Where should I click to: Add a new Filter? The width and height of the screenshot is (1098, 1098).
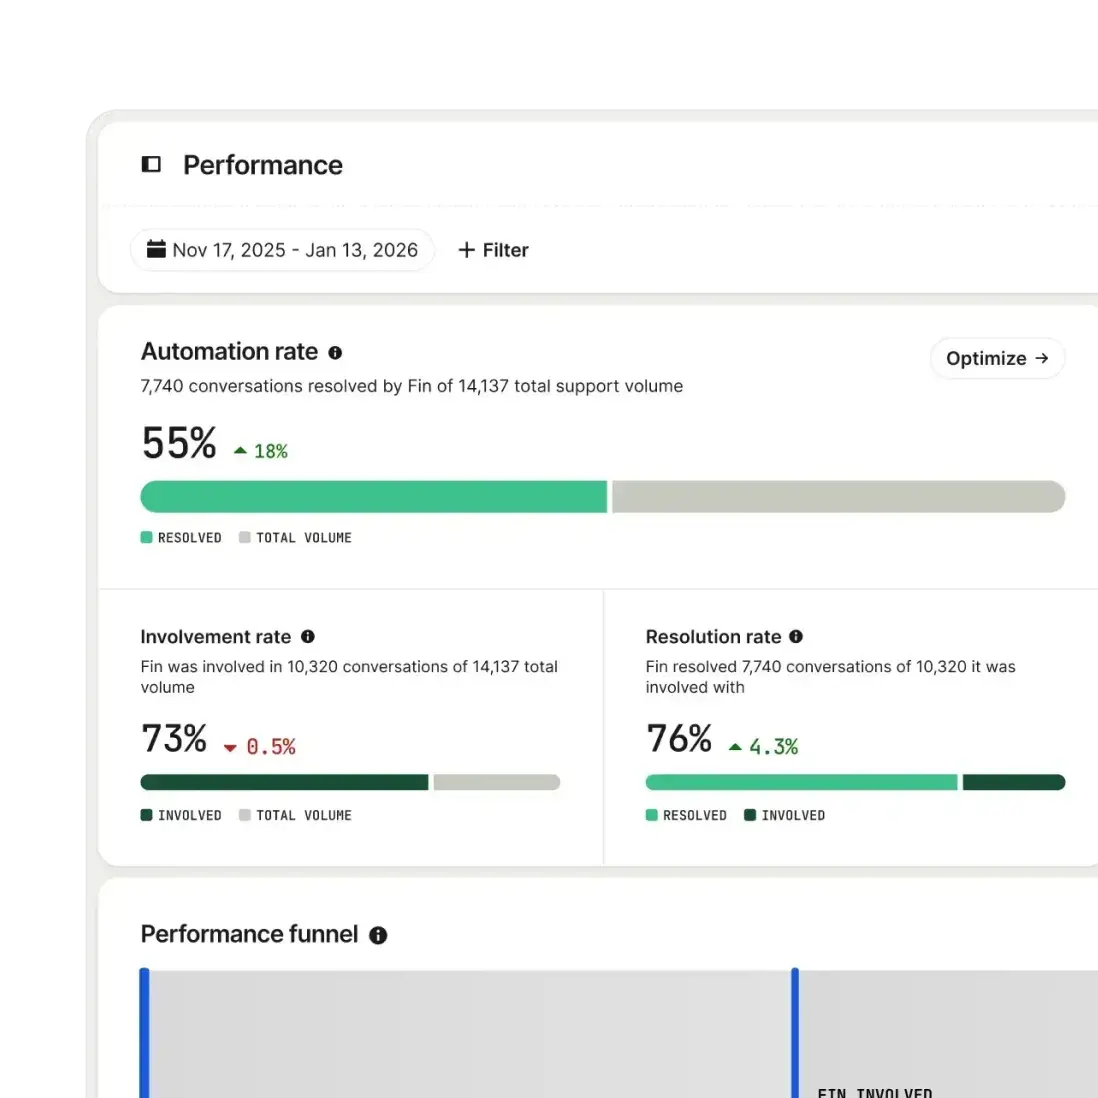(493, 250)
